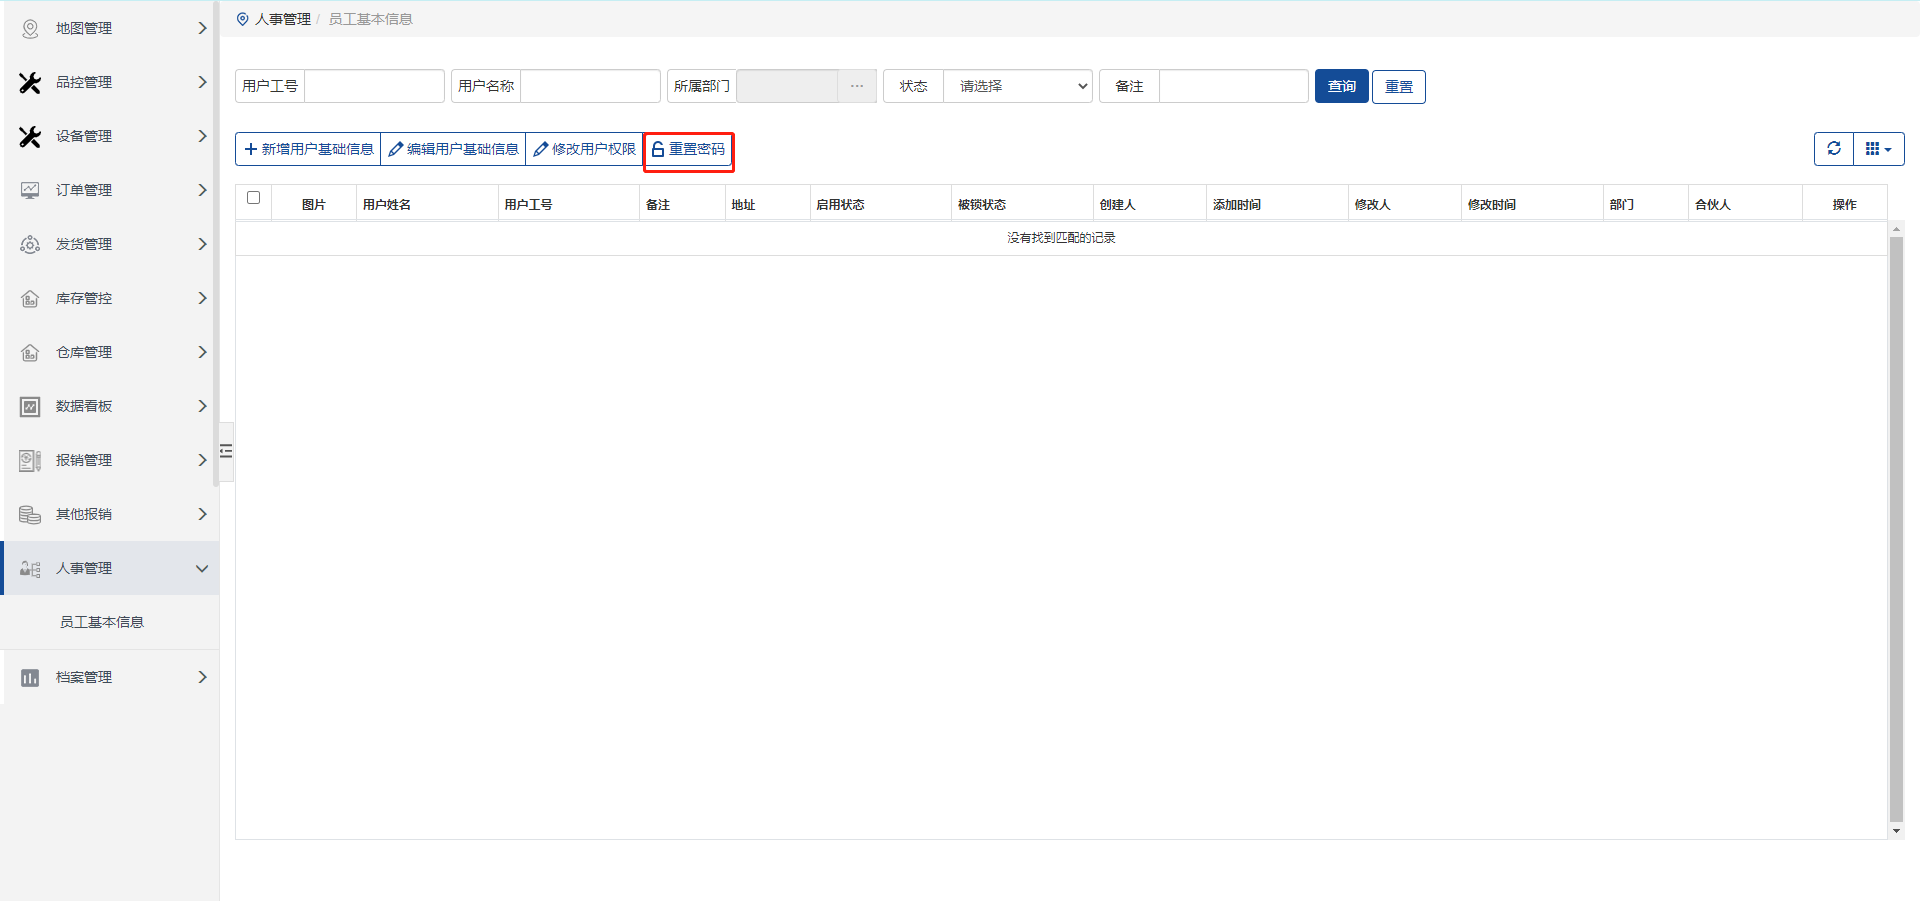Click the 地图管理 map icon
This screenshot has width=1920, height=901.
click(30, 29)
